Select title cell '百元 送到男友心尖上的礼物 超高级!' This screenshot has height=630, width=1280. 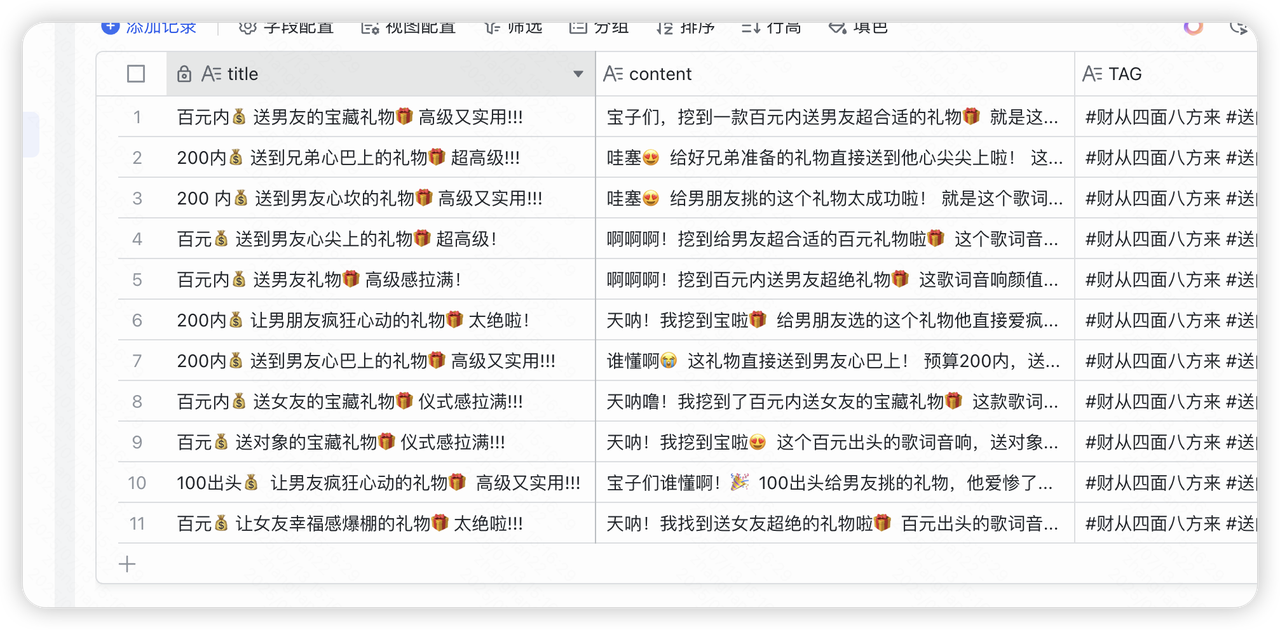[x=381, y=239]
